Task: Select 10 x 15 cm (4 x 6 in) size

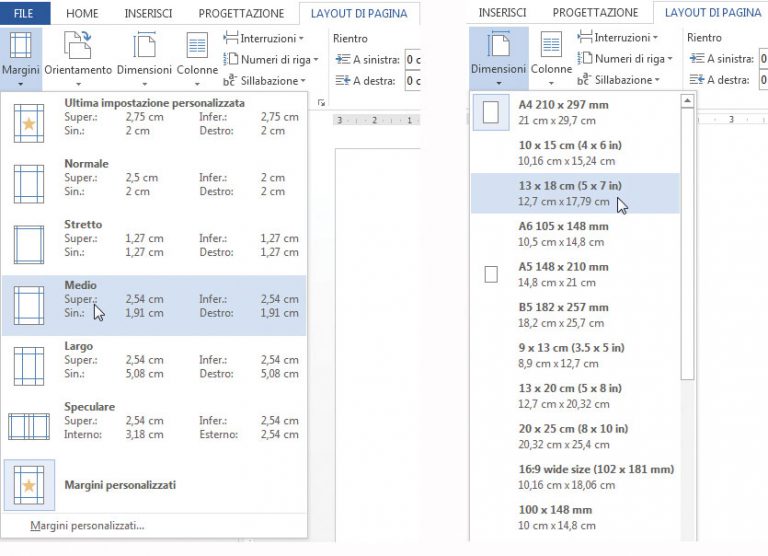Action: (576, 153)
